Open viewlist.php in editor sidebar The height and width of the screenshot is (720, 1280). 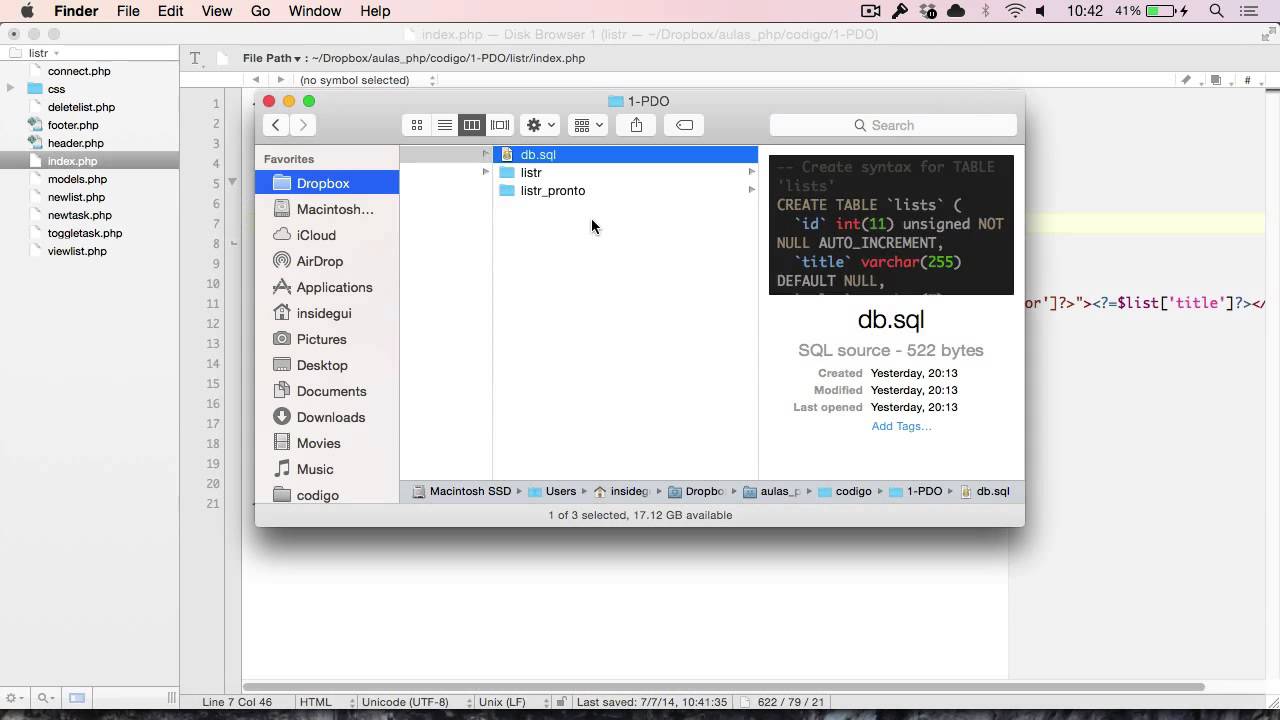click(77, 251)
